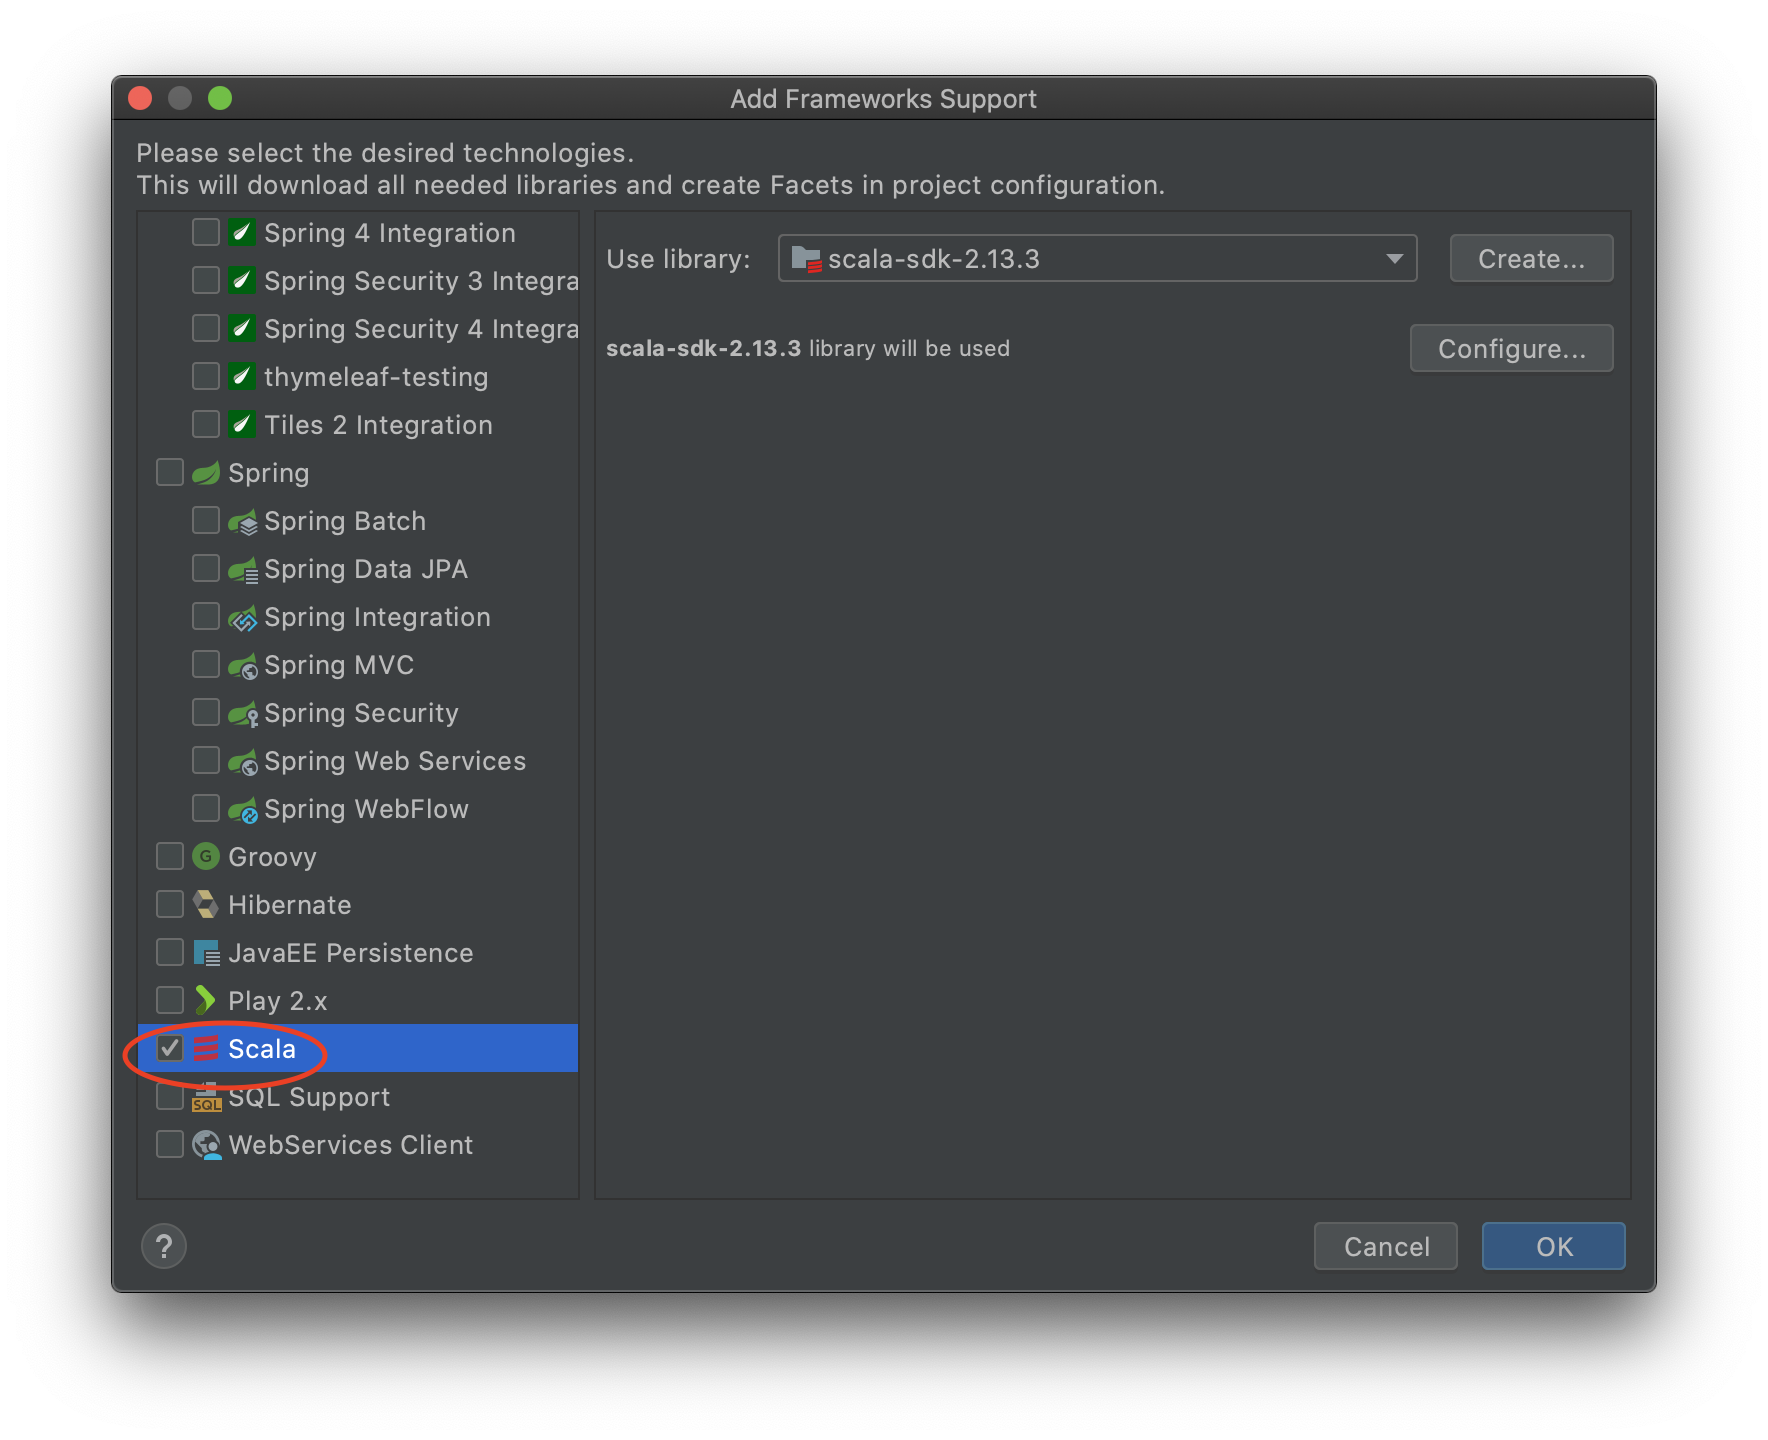Click the thymeleaf-testing leaf icon
The width and height of the screenshot is (1768, 1440).
click(x=241, y=377)
